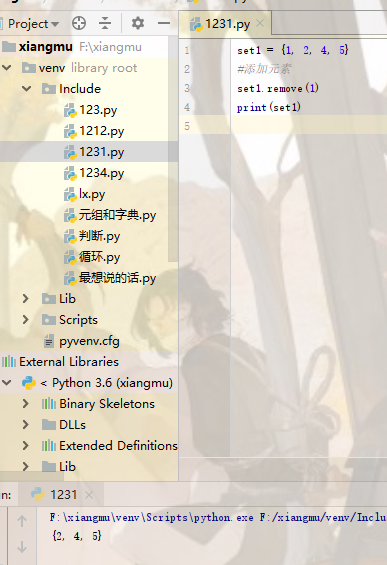387x565 pixels.
Task: Click the pyvenv.cfg config file icon
Action: (x=49, y=341)
